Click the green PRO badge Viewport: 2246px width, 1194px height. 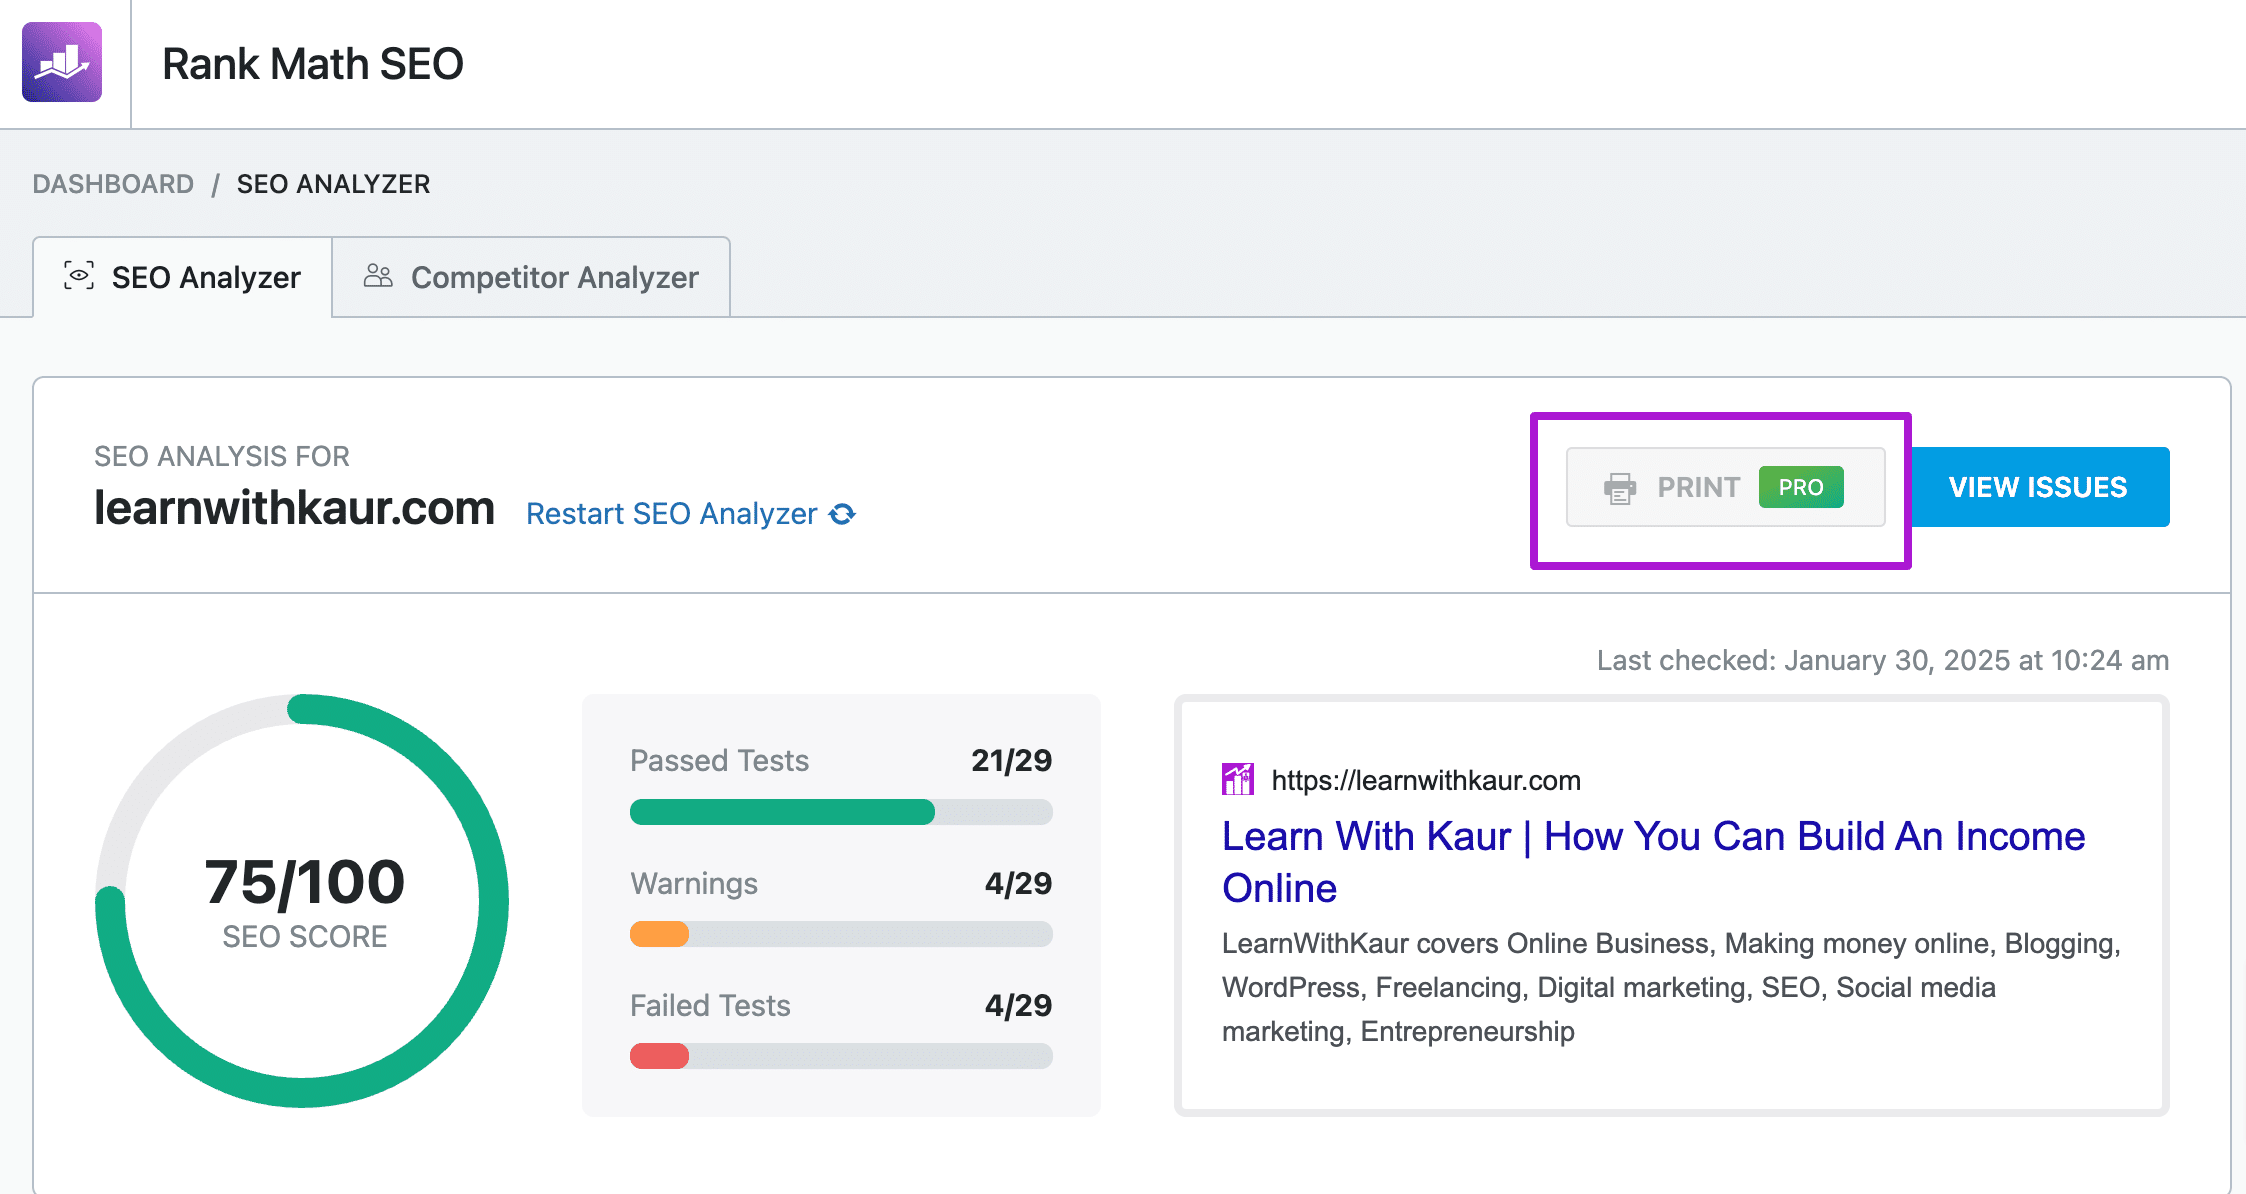(x=1800, y=487)
